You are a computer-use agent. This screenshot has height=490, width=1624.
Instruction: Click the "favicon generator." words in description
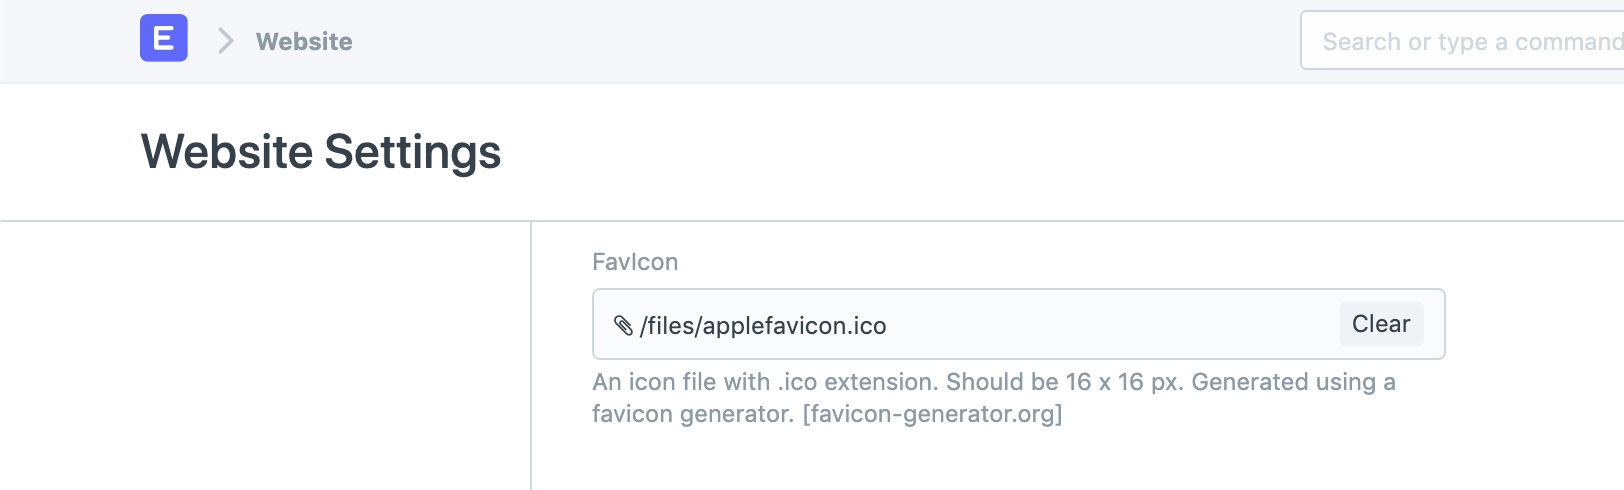click(x=692, y=414)
